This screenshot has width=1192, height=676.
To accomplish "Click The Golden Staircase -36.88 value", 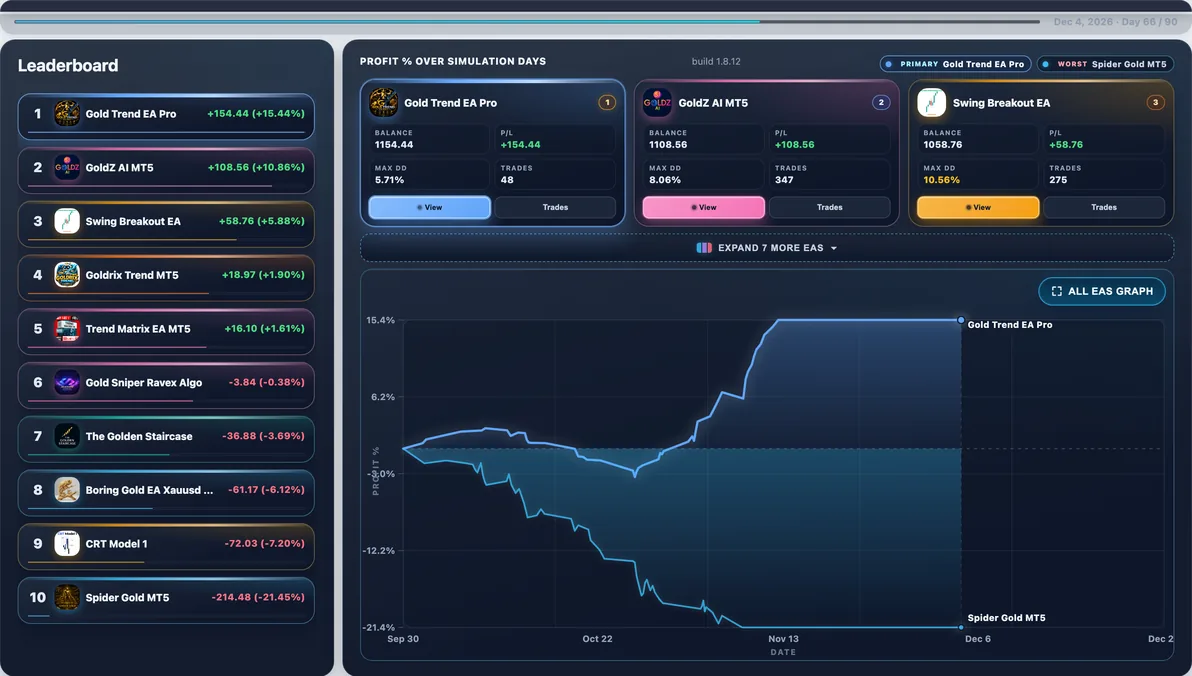I will tap(263, 436).
